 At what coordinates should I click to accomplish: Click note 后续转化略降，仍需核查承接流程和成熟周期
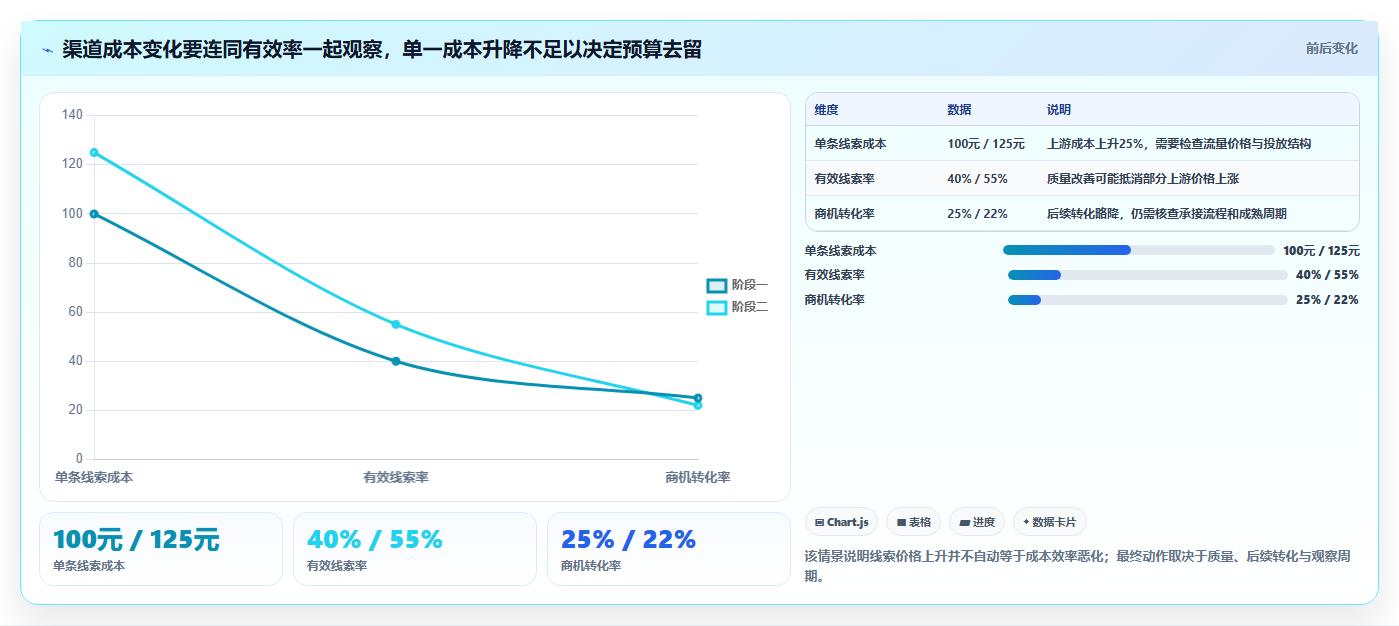click(x=1167, y=214)
